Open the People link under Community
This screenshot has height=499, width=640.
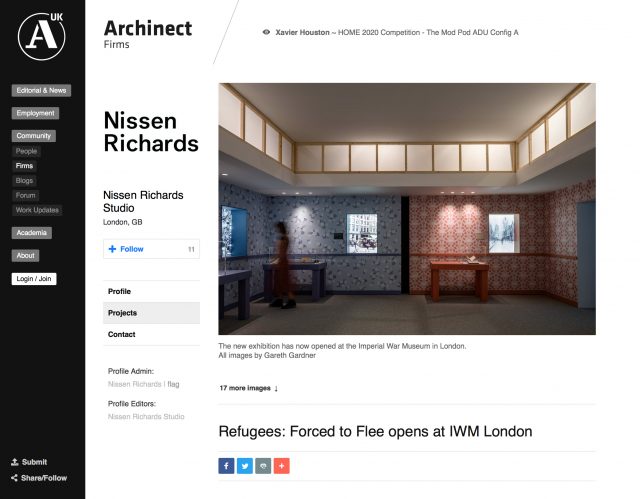click(26, 151)
